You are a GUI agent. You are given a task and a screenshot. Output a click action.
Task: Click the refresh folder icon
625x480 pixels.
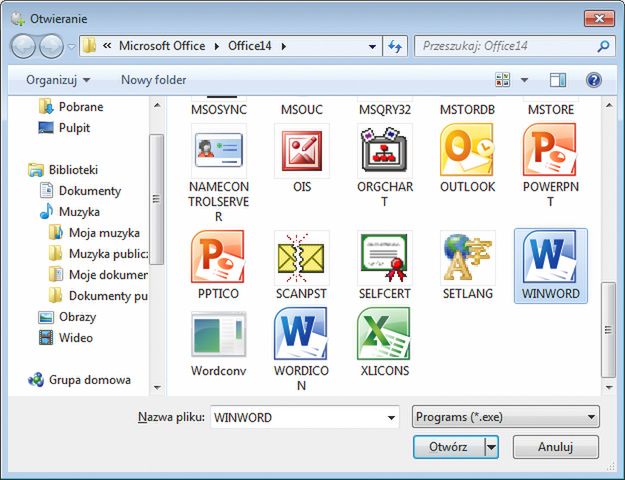[x=395, y=46]
